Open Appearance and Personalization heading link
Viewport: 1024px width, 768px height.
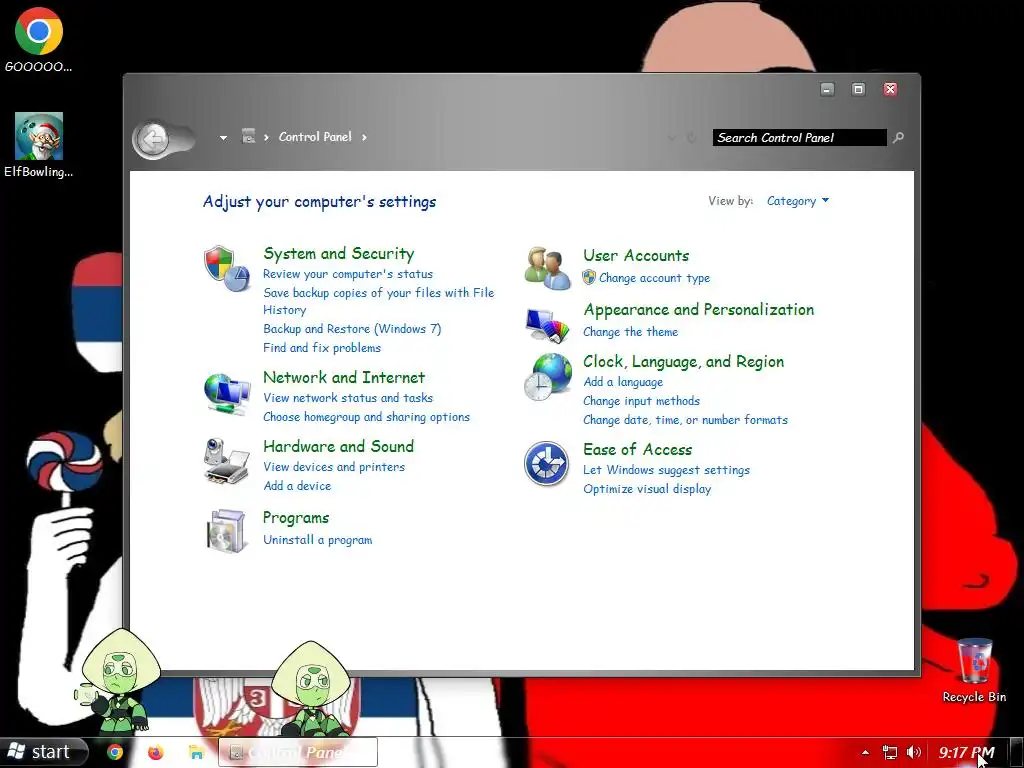pyautogui.click(x=698, y=310)
